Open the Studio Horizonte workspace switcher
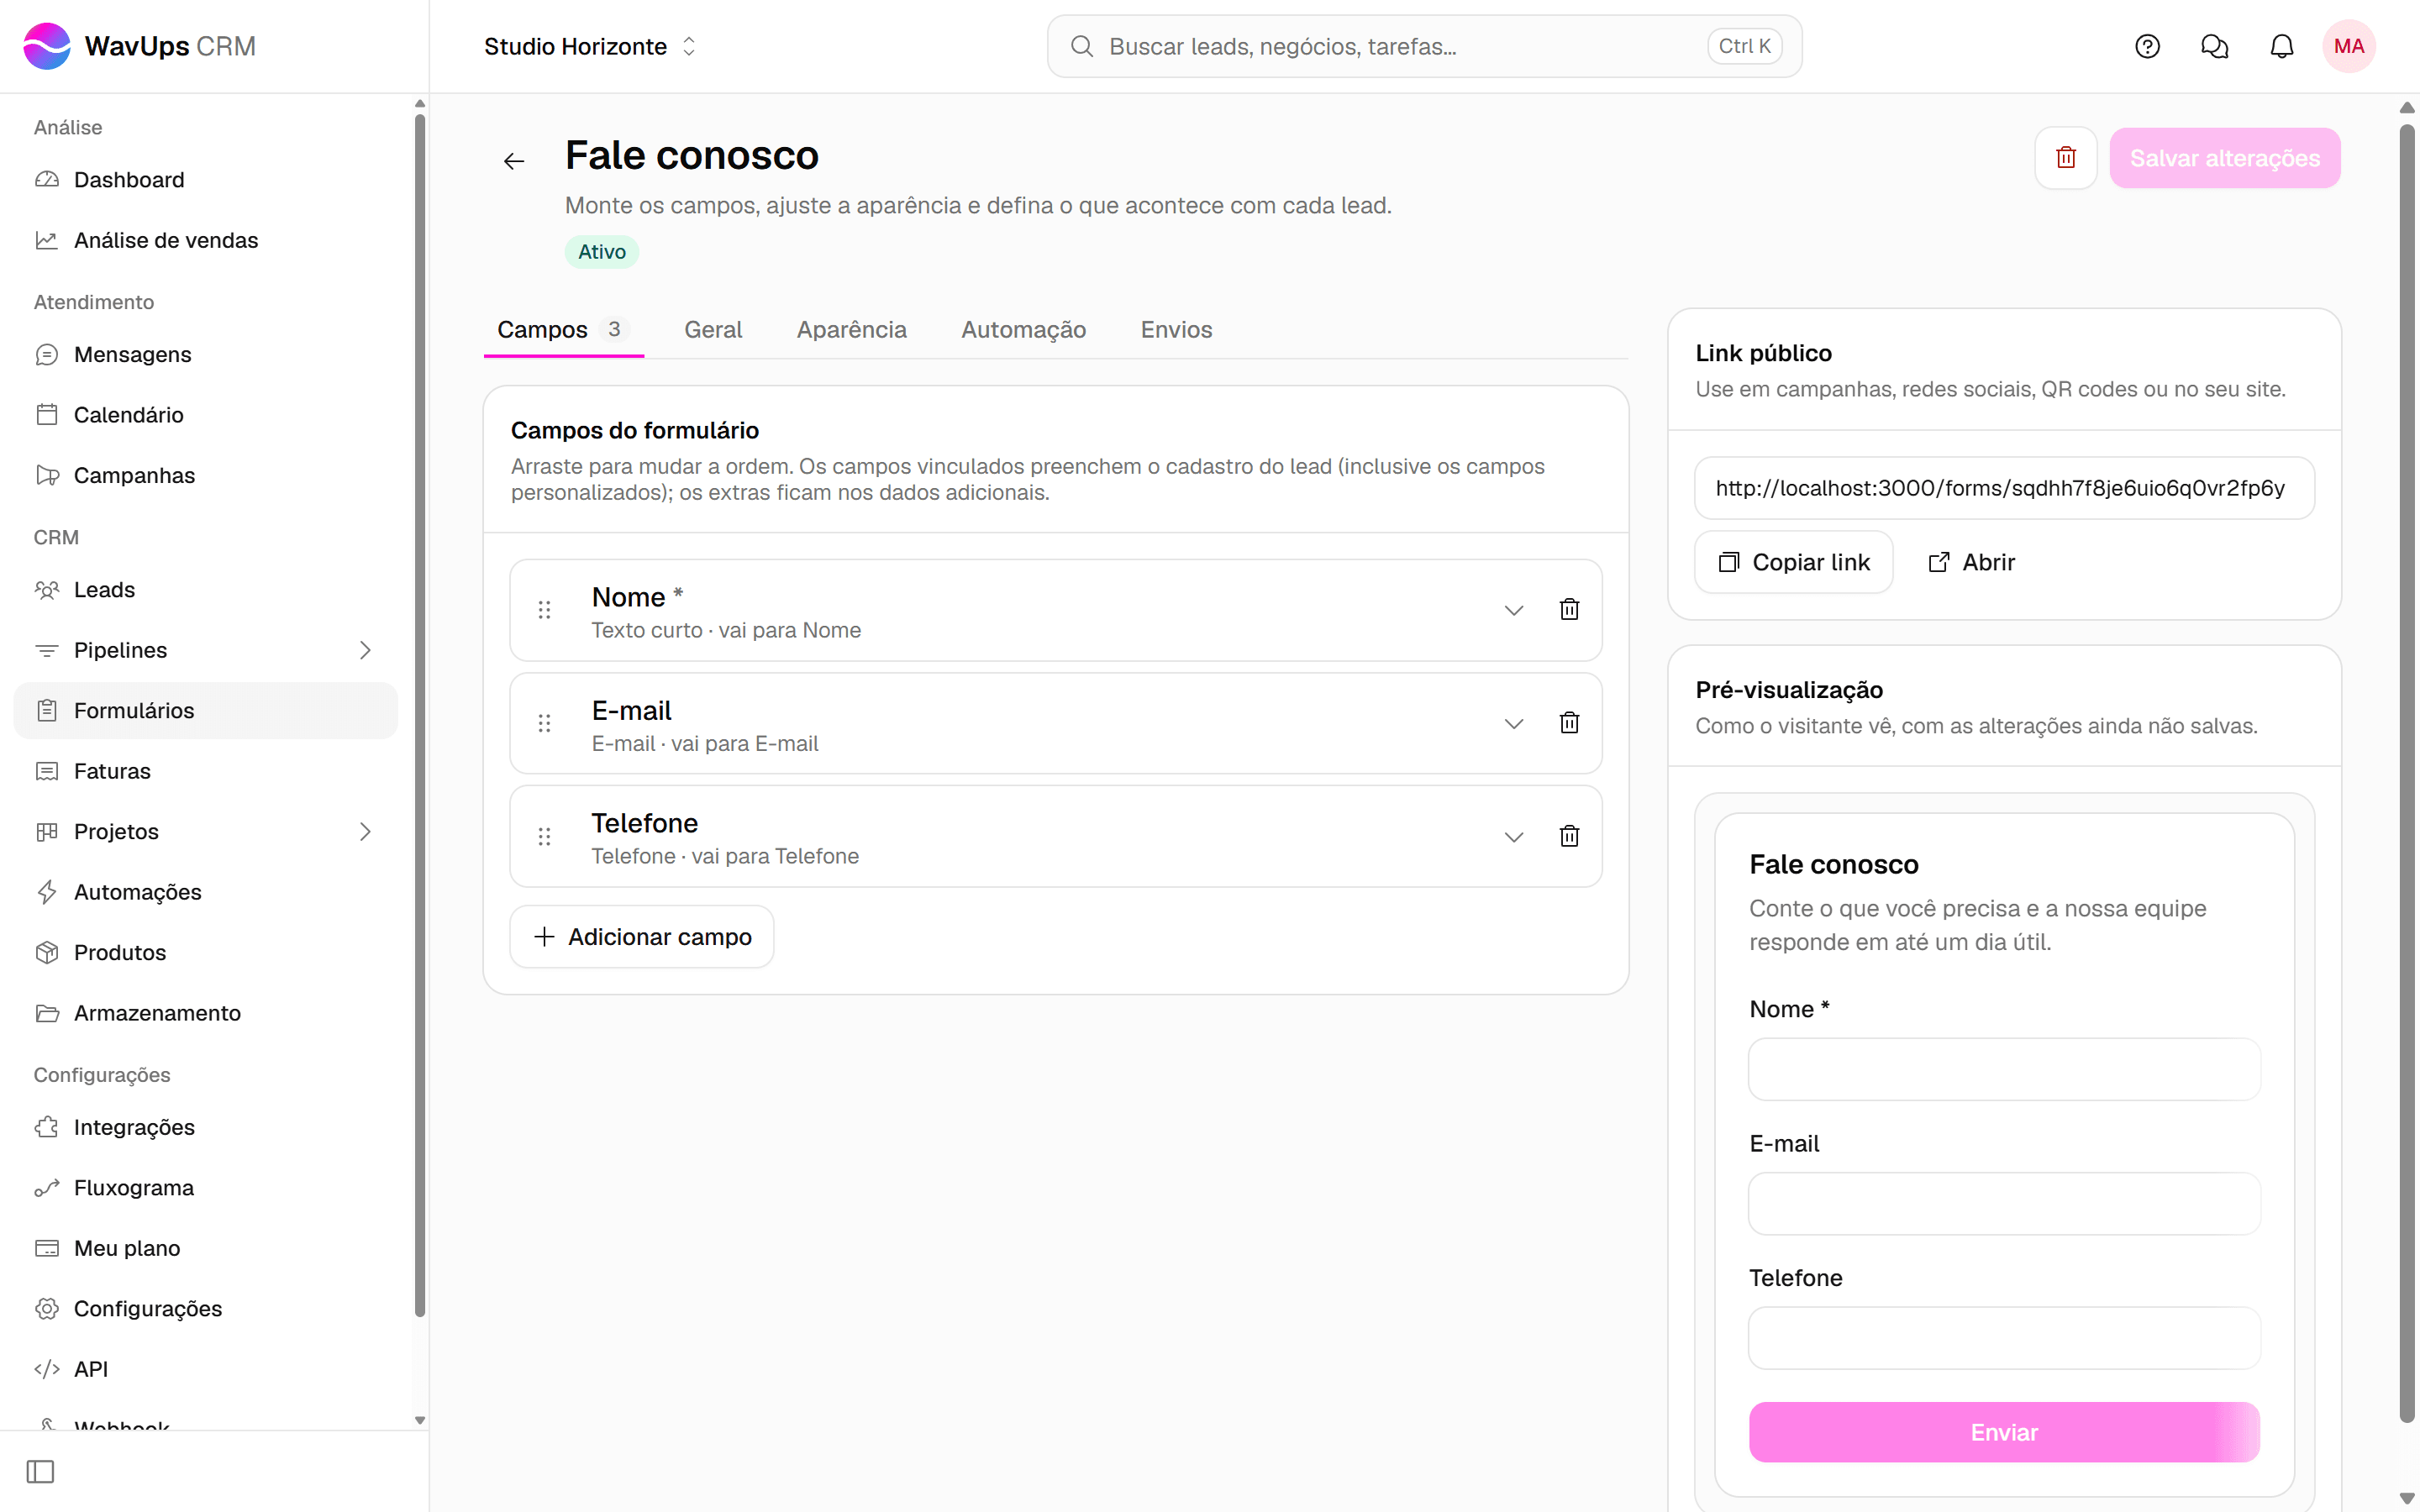The image size is (2420, 1512). click(x=590, y=46)
